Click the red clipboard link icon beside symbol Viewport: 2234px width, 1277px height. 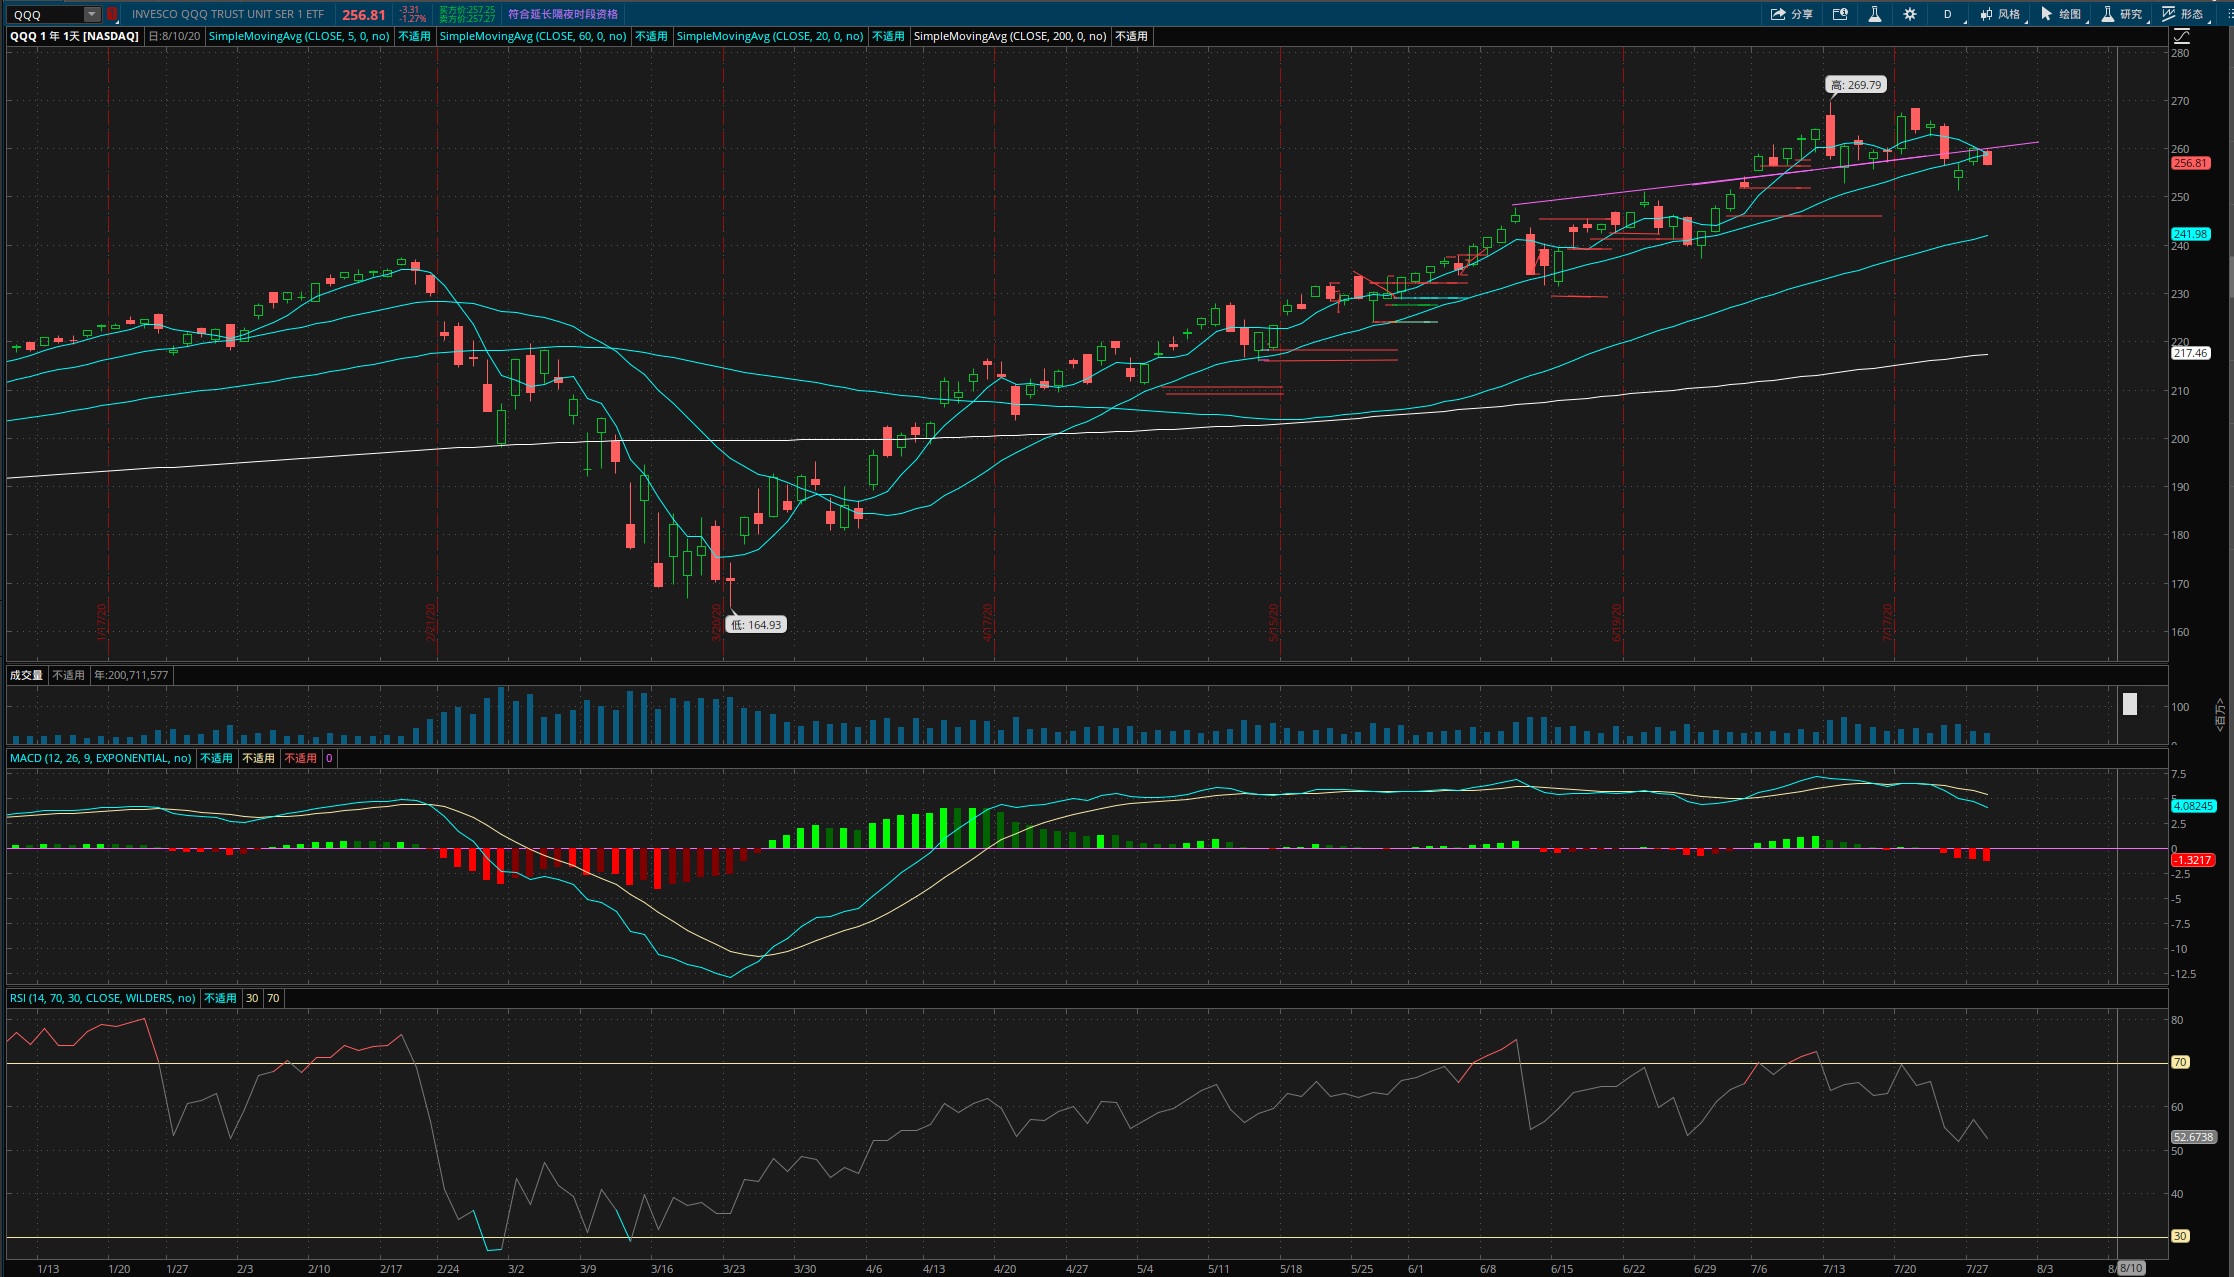112,14
